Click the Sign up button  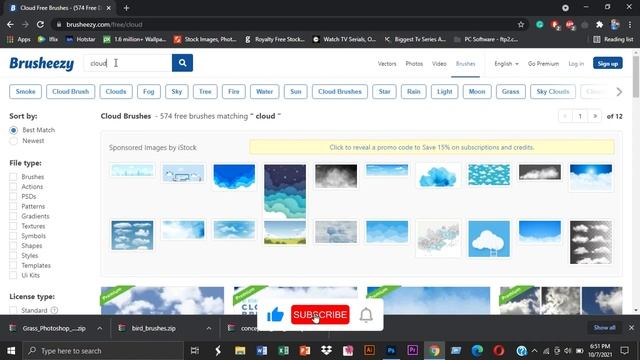tap(607, 63)
